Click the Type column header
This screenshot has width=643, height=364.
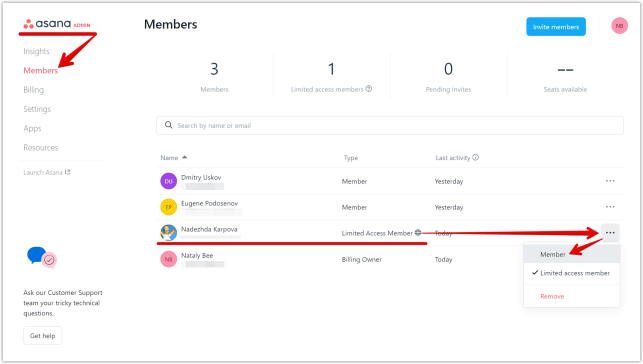click(351, 158)
